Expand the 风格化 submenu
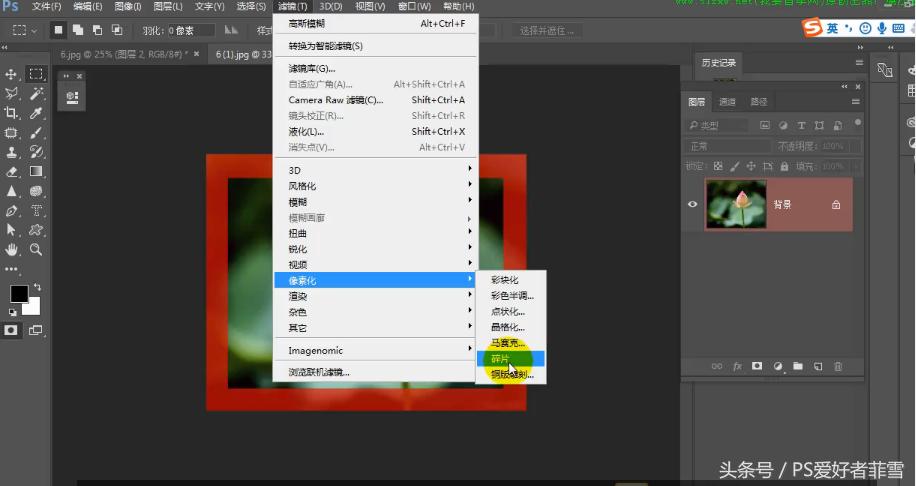 pyautogui.click(x=376, y=186)
